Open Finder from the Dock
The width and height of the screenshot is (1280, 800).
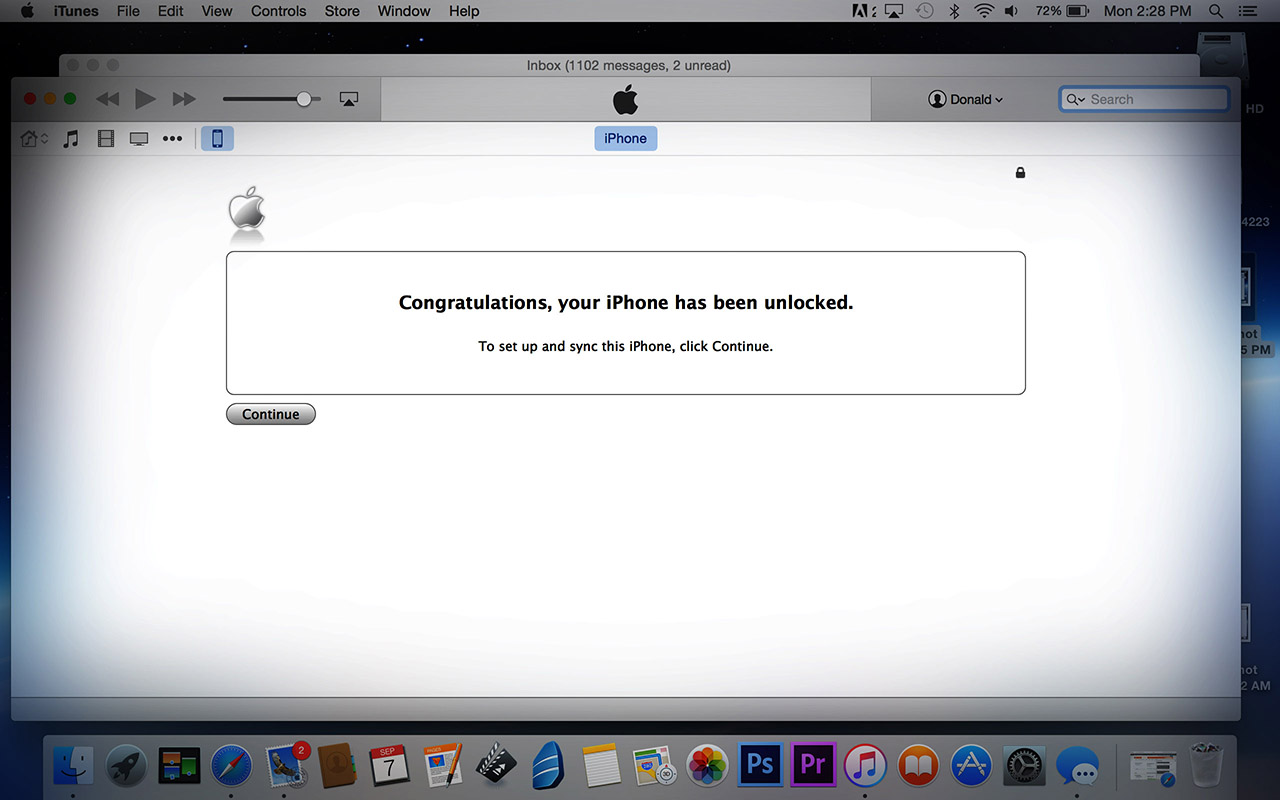coord(73,766)
